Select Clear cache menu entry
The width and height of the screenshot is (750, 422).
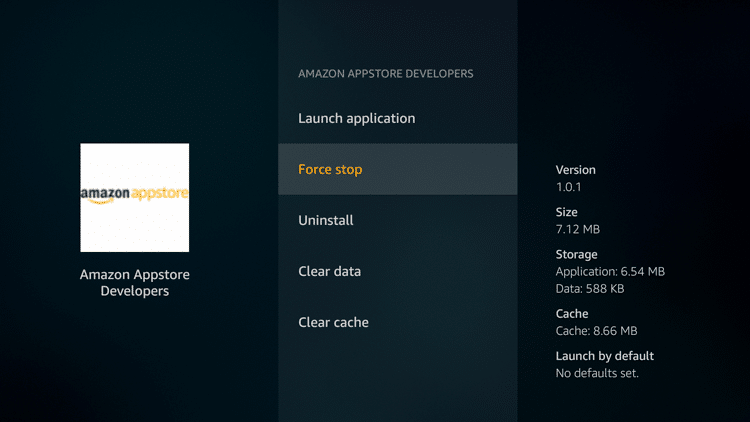pyautogui.click(x=397, y=322)
